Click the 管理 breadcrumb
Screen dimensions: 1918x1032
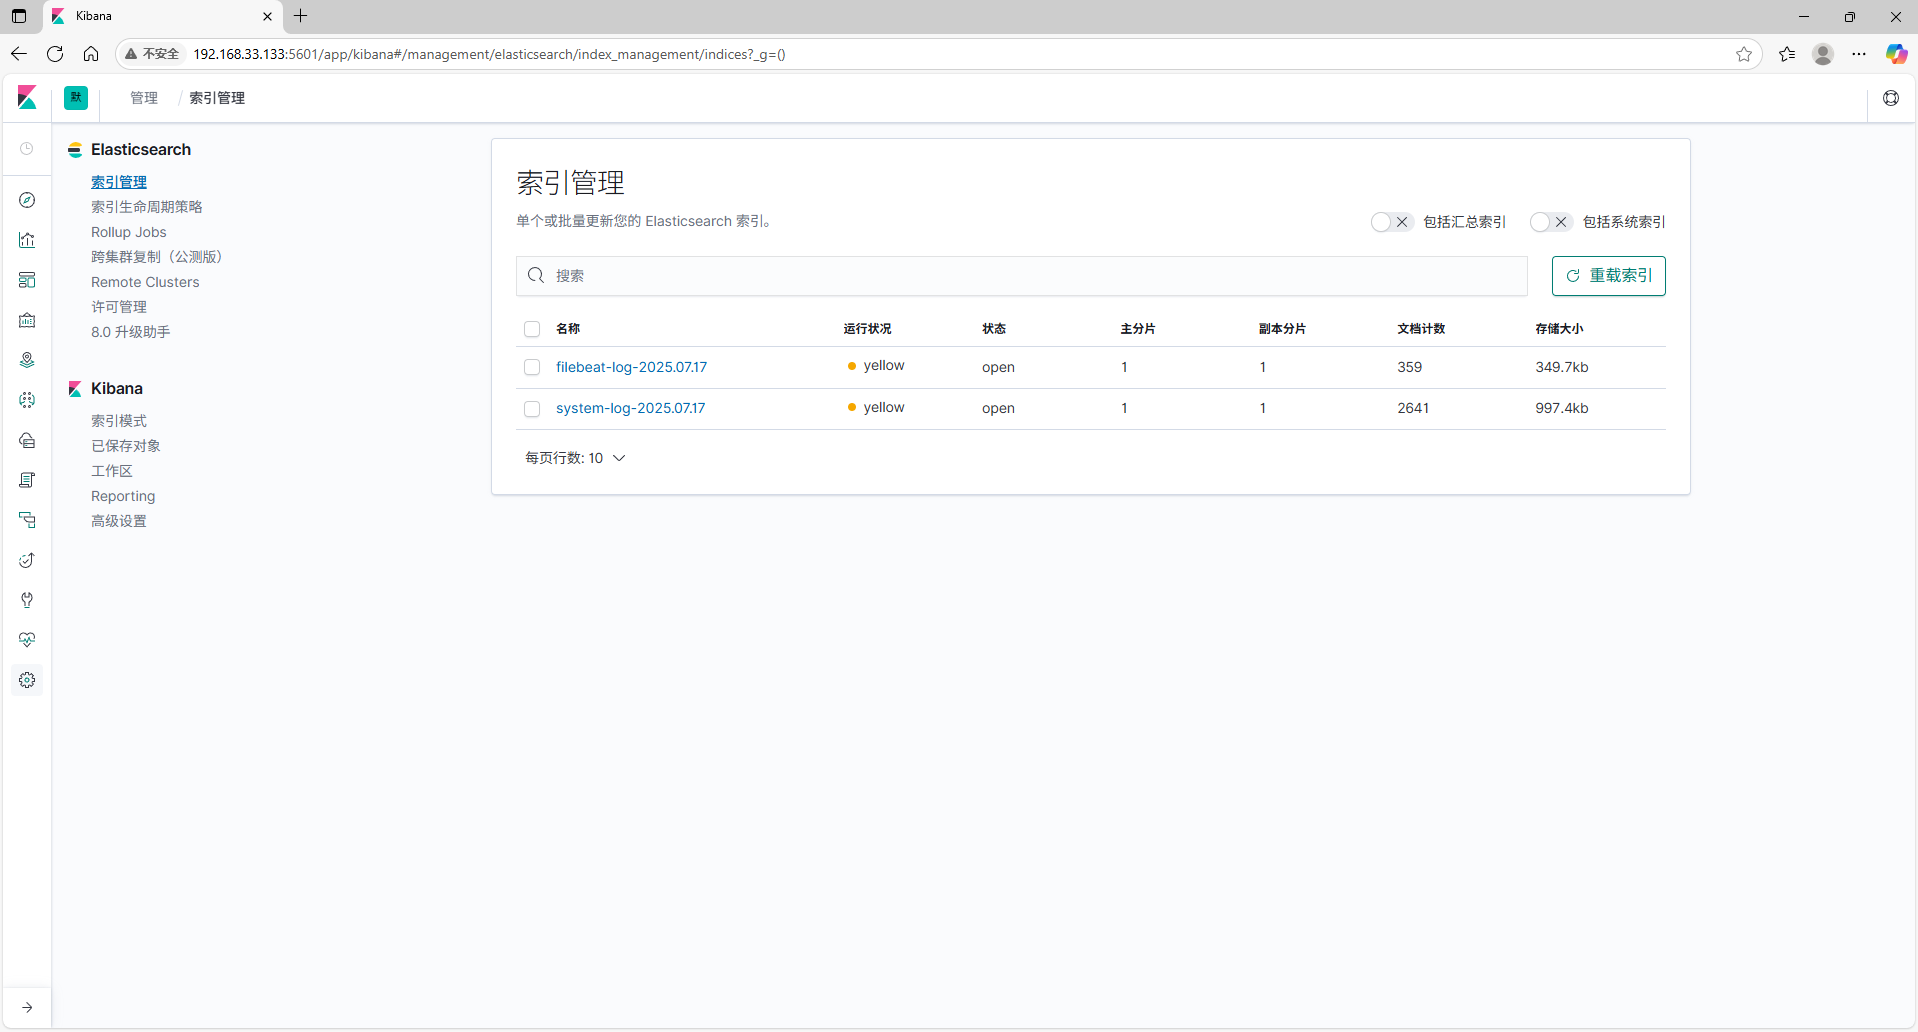(x=144, y=98)
